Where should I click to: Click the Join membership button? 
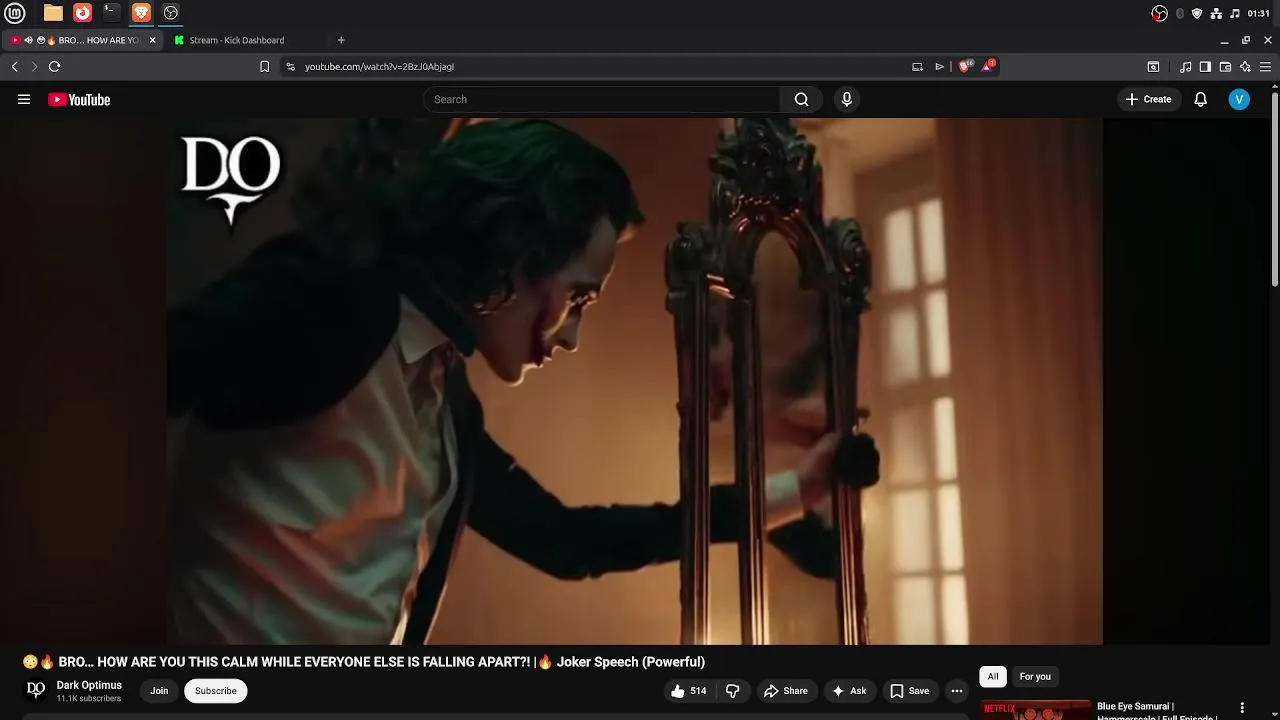(159, 691)
